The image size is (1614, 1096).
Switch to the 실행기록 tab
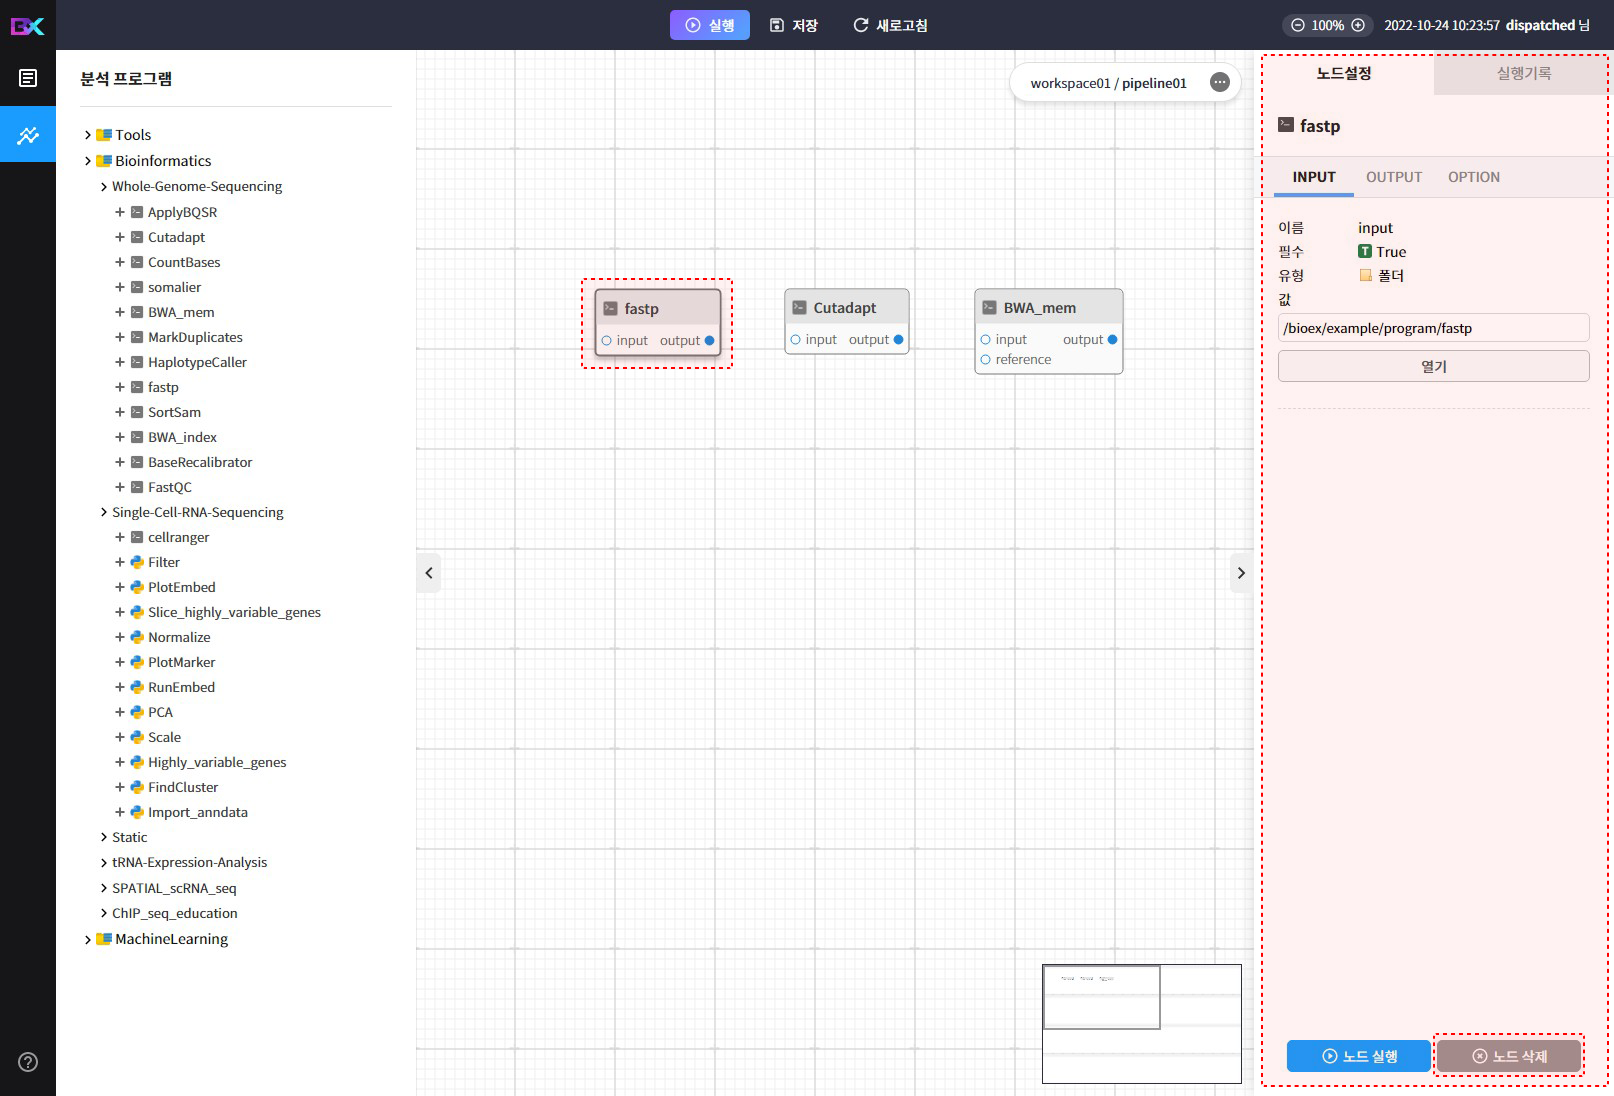tap(1523, 73)
